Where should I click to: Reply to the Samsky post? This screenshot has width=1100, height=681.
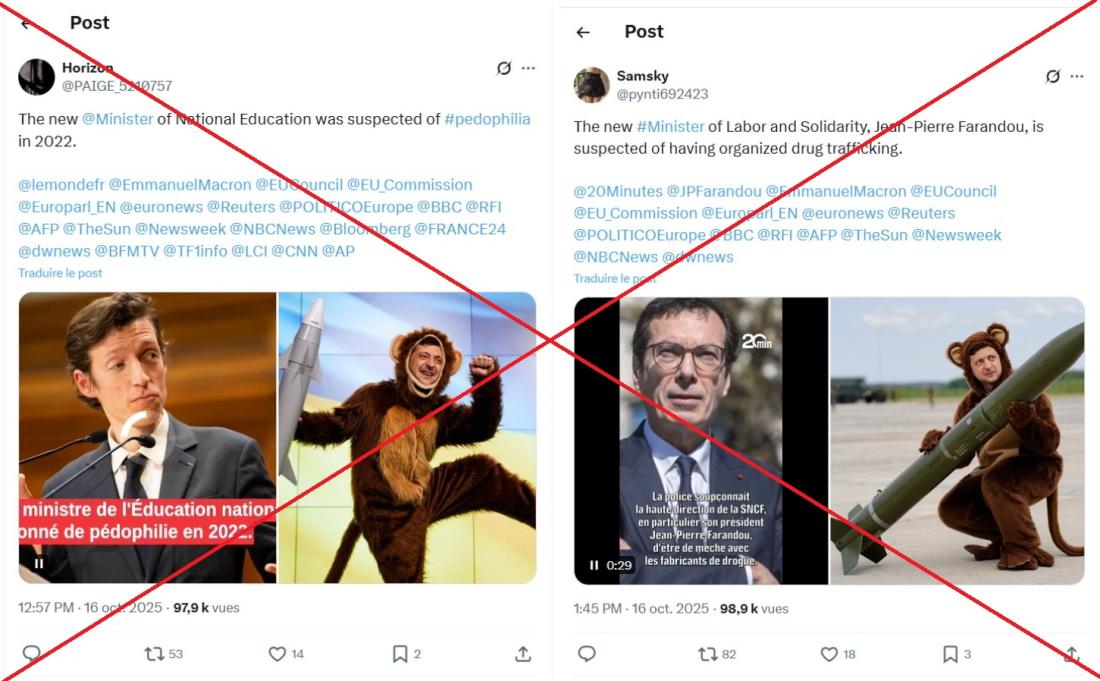[x=587, y=654]
